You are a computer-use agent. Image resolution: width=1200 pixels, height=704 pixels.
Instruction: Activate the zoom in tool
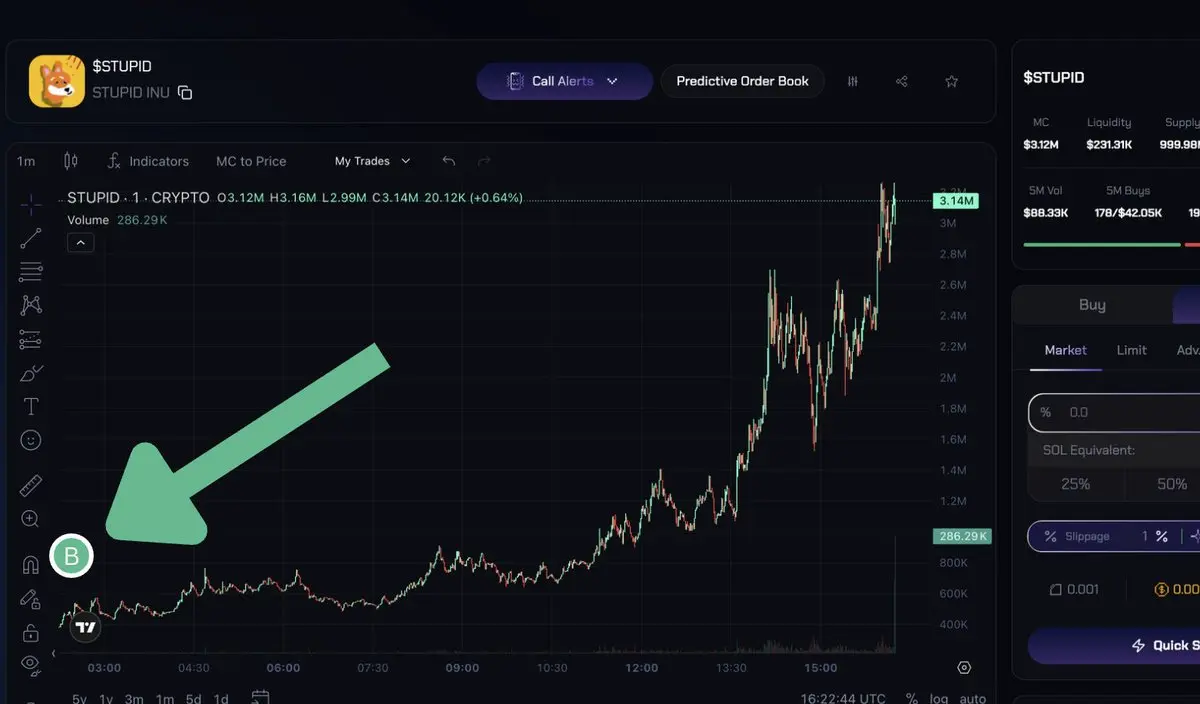point(31,519)
